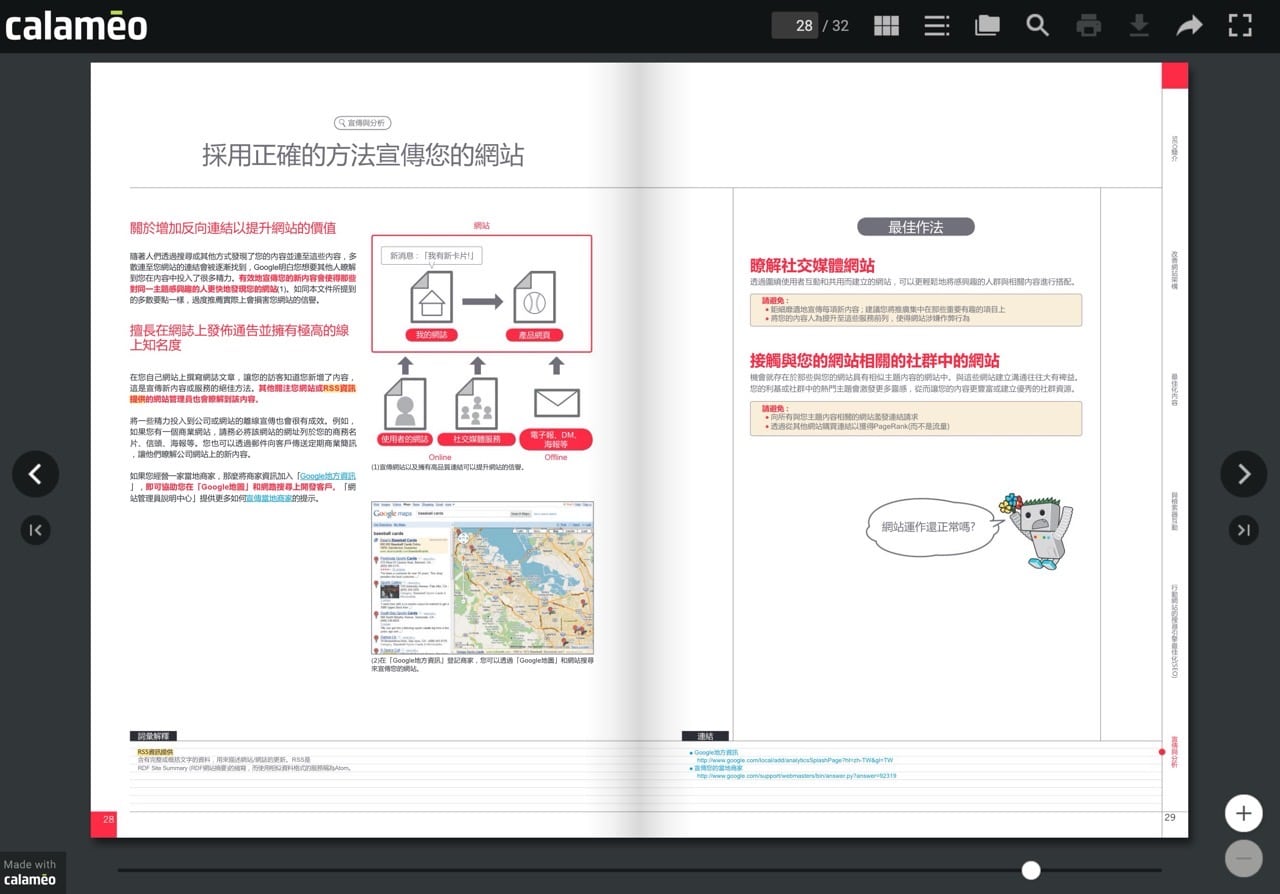Click the '最佳作法' header badge
The width and height of the screenshot is (1280, 894).
[916, 227]
